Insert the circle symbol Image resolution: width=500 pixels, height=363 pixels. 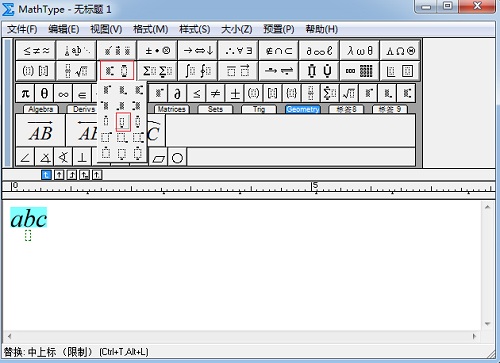[177, 157]
